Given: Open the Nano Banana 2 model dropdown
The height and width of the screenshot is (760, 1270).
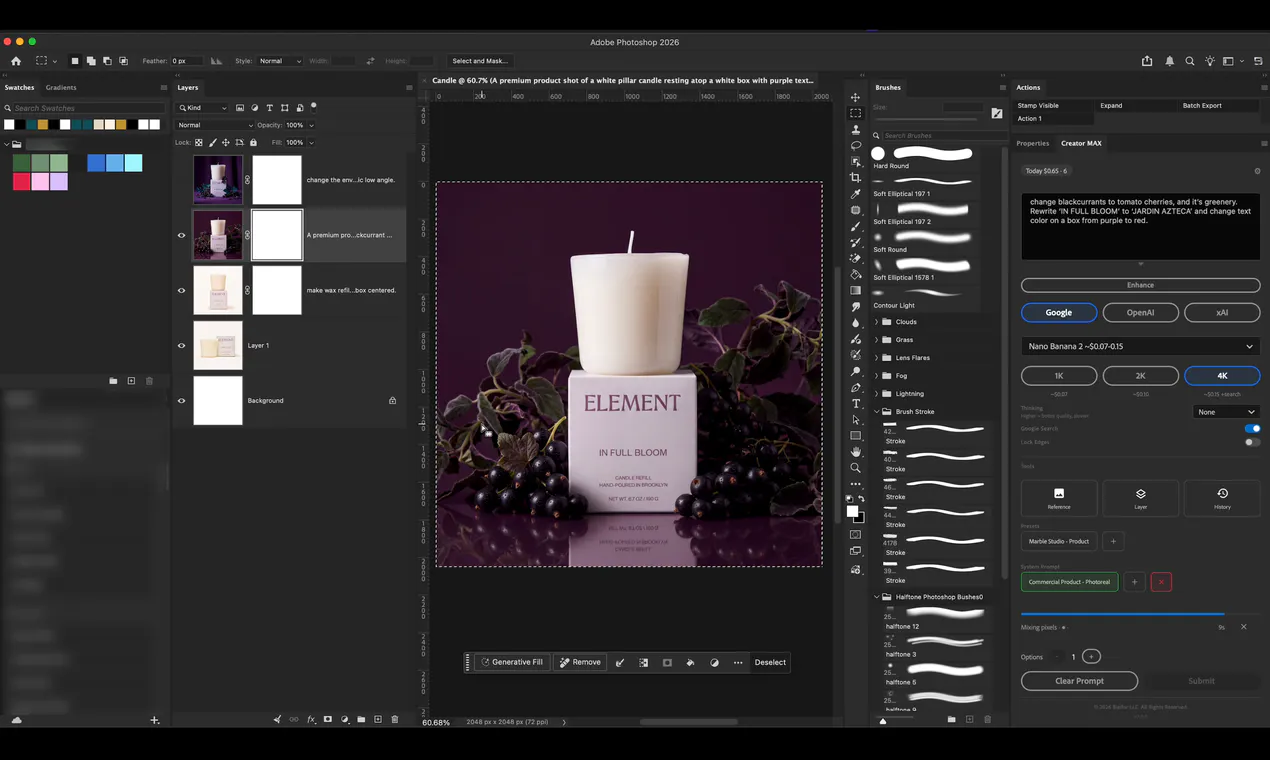Looking at the screenshot, I should click(1140, 346).
